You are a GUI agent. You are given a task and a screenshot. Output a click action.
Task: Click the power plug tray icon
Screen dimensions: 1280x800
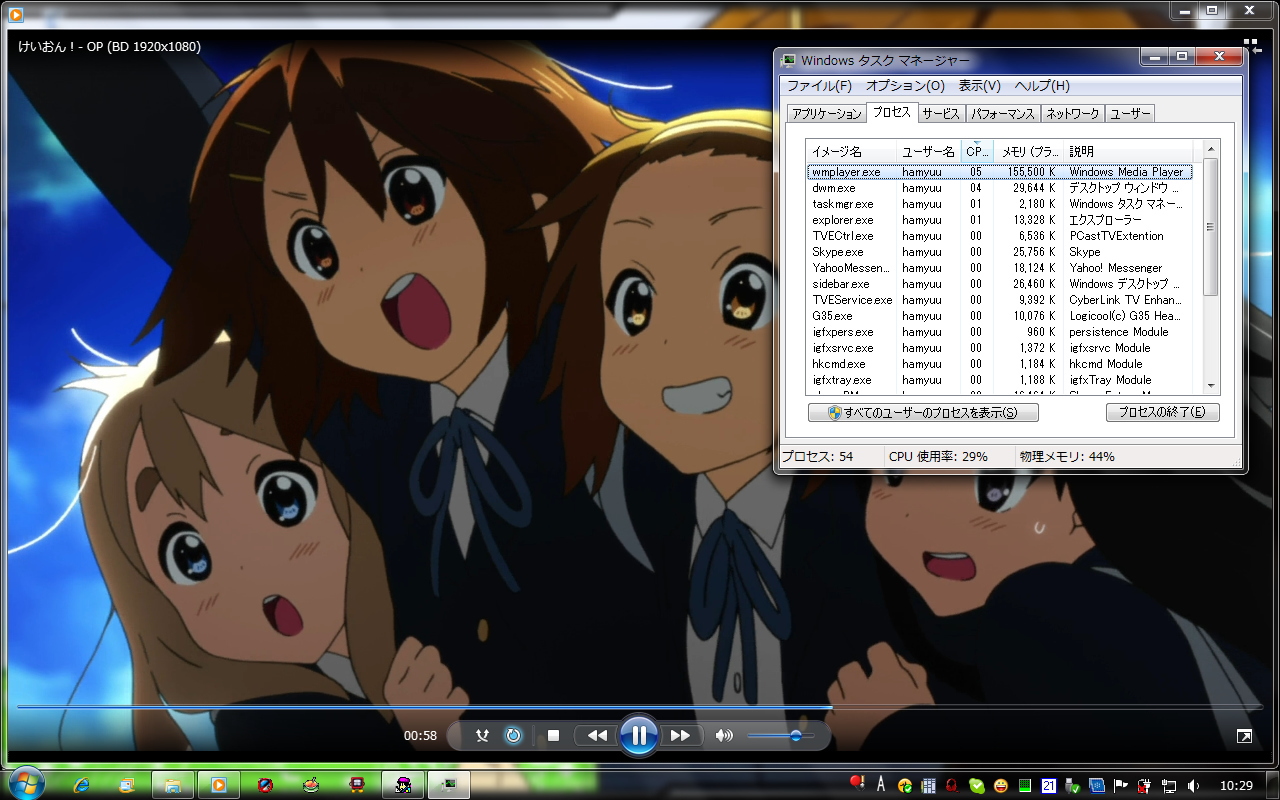[x=1144, y=786]
